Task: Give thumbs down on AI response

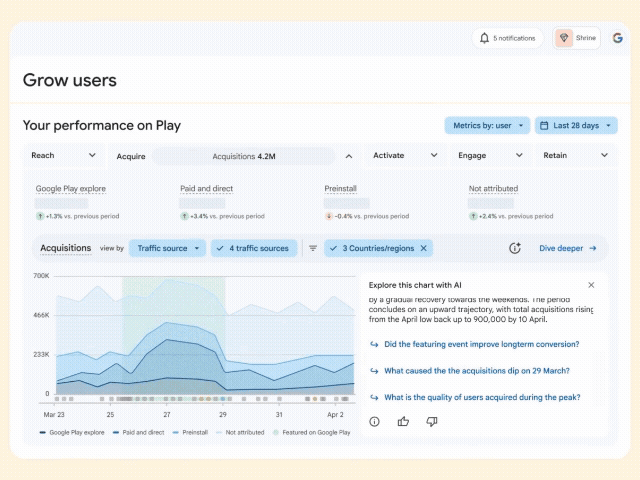Action: click(432, 421)
